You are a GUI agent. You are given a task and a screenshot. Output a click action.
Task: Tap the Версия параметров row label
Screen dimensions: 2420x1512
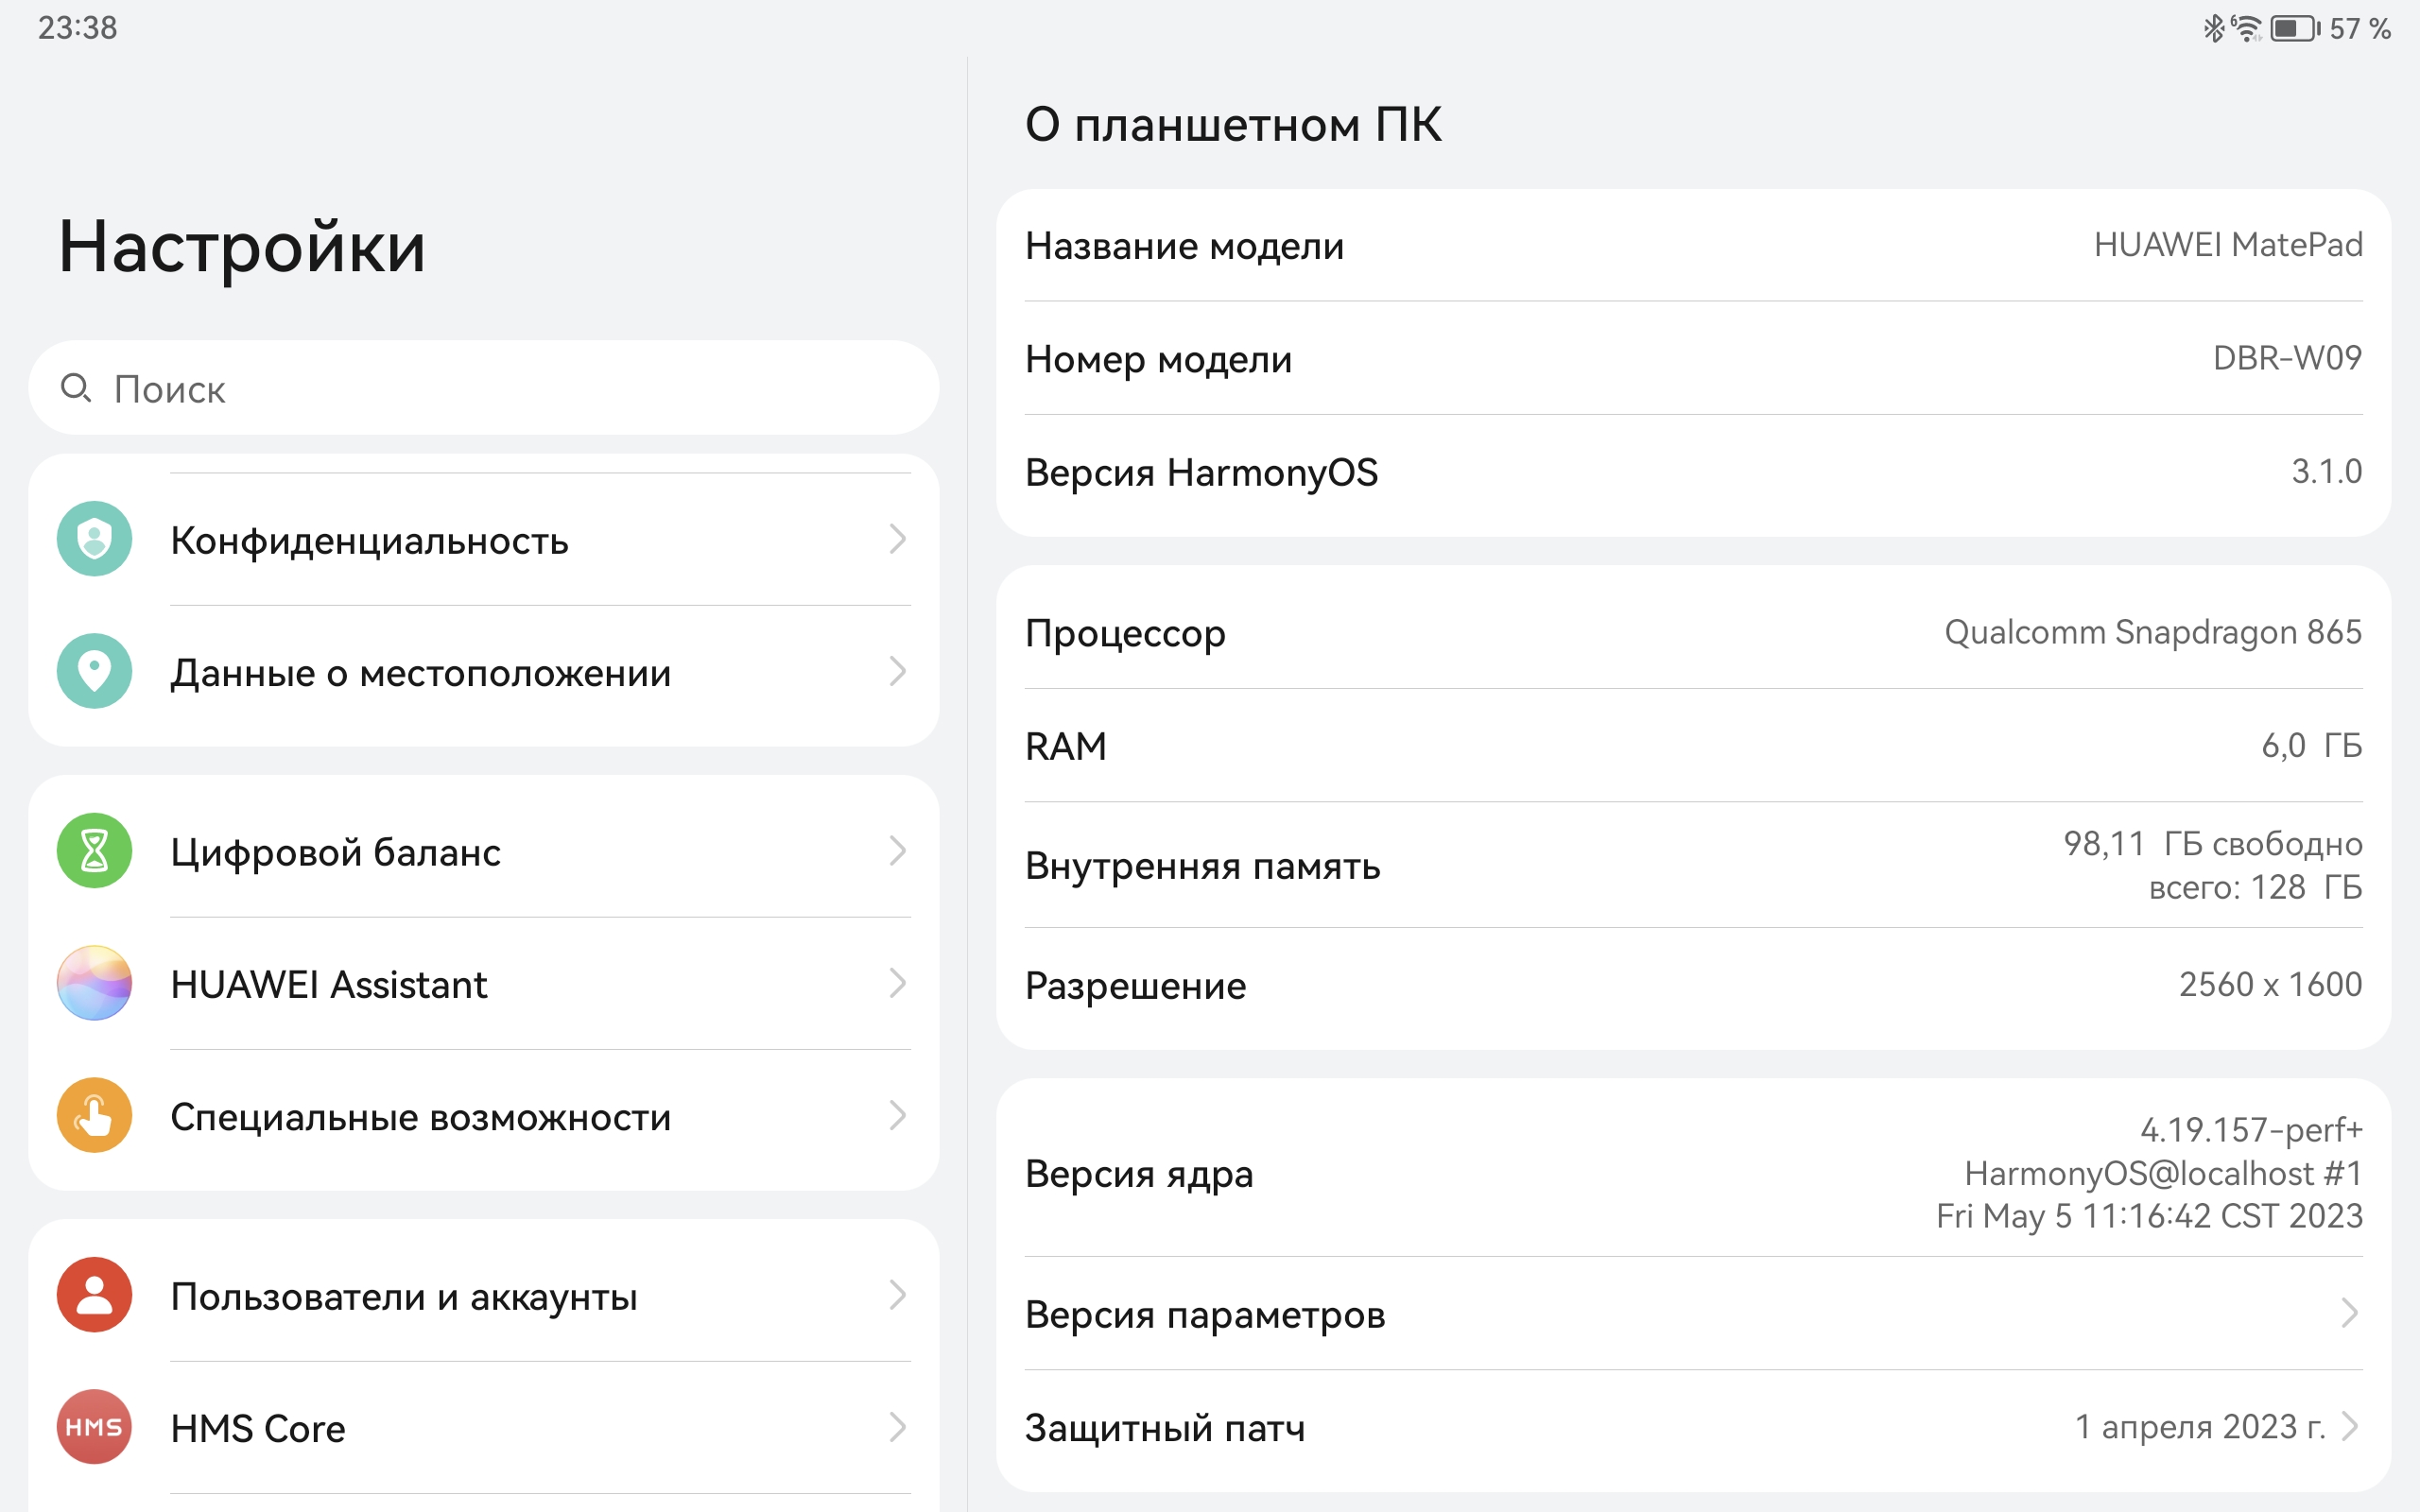[1205, 1314]
